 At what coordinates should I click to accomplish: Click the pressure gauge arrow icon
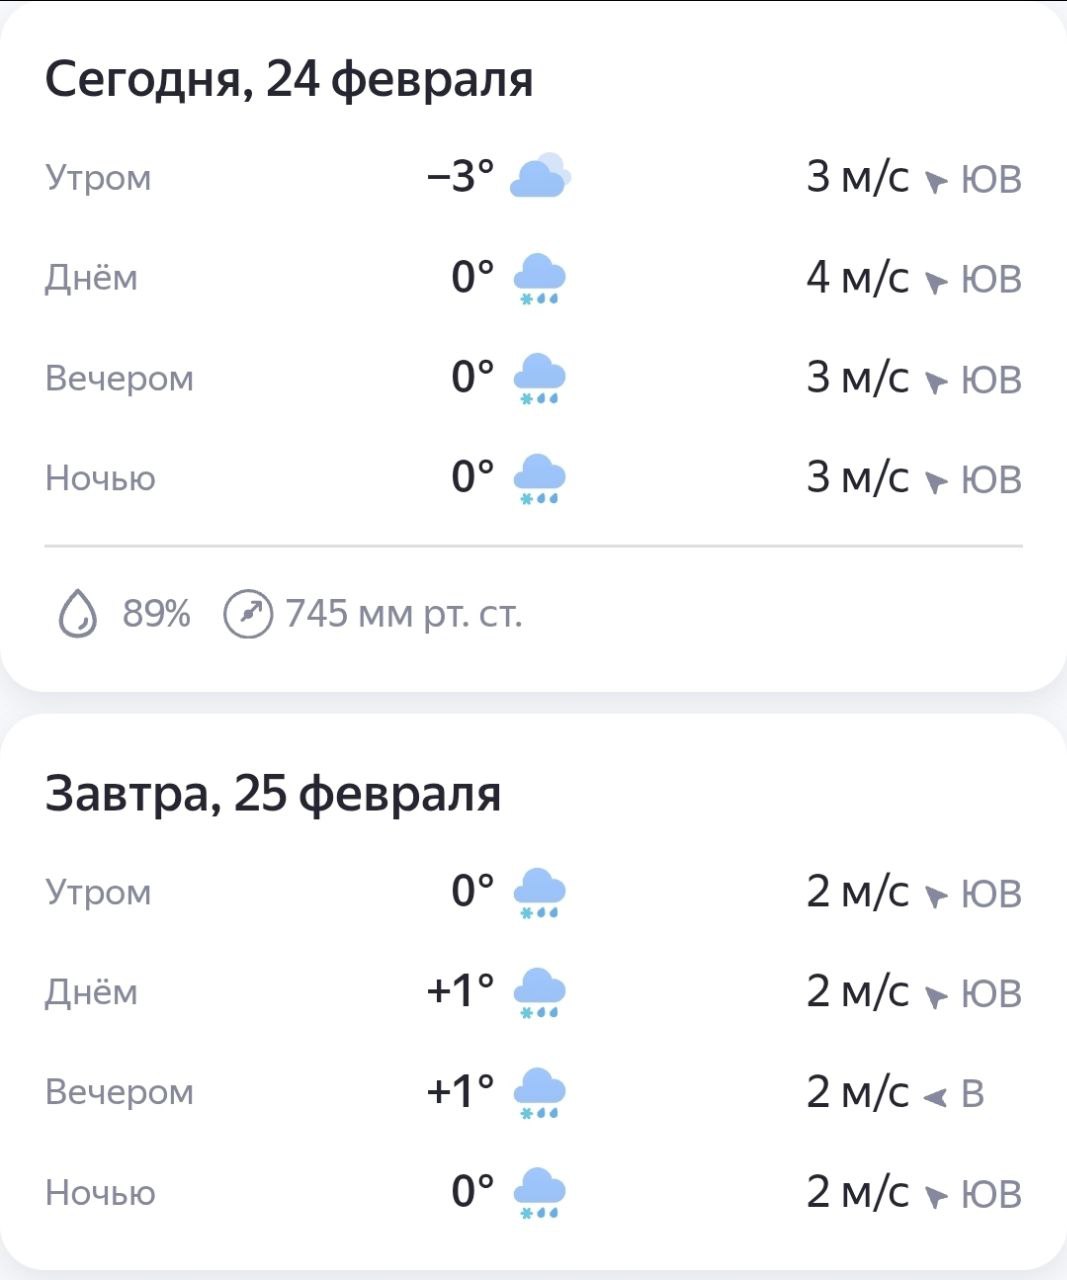pyautogui.click(x=247, y=613)
